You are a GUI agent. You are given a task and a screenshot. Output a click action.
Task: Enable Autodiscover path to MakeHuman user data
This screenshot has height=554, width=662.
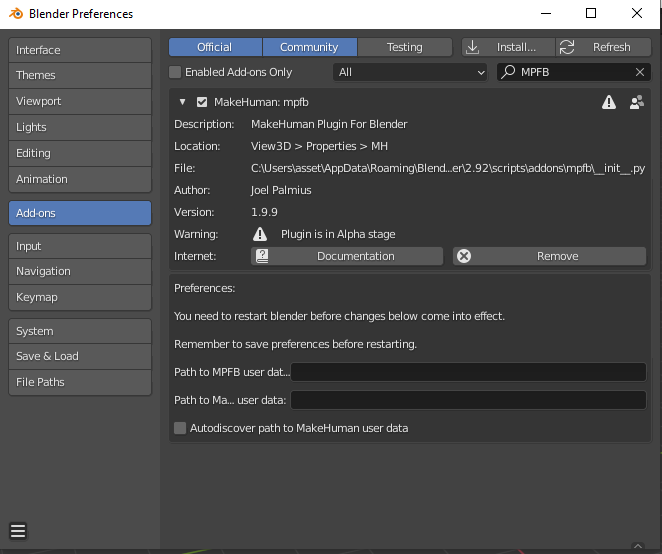180,428
